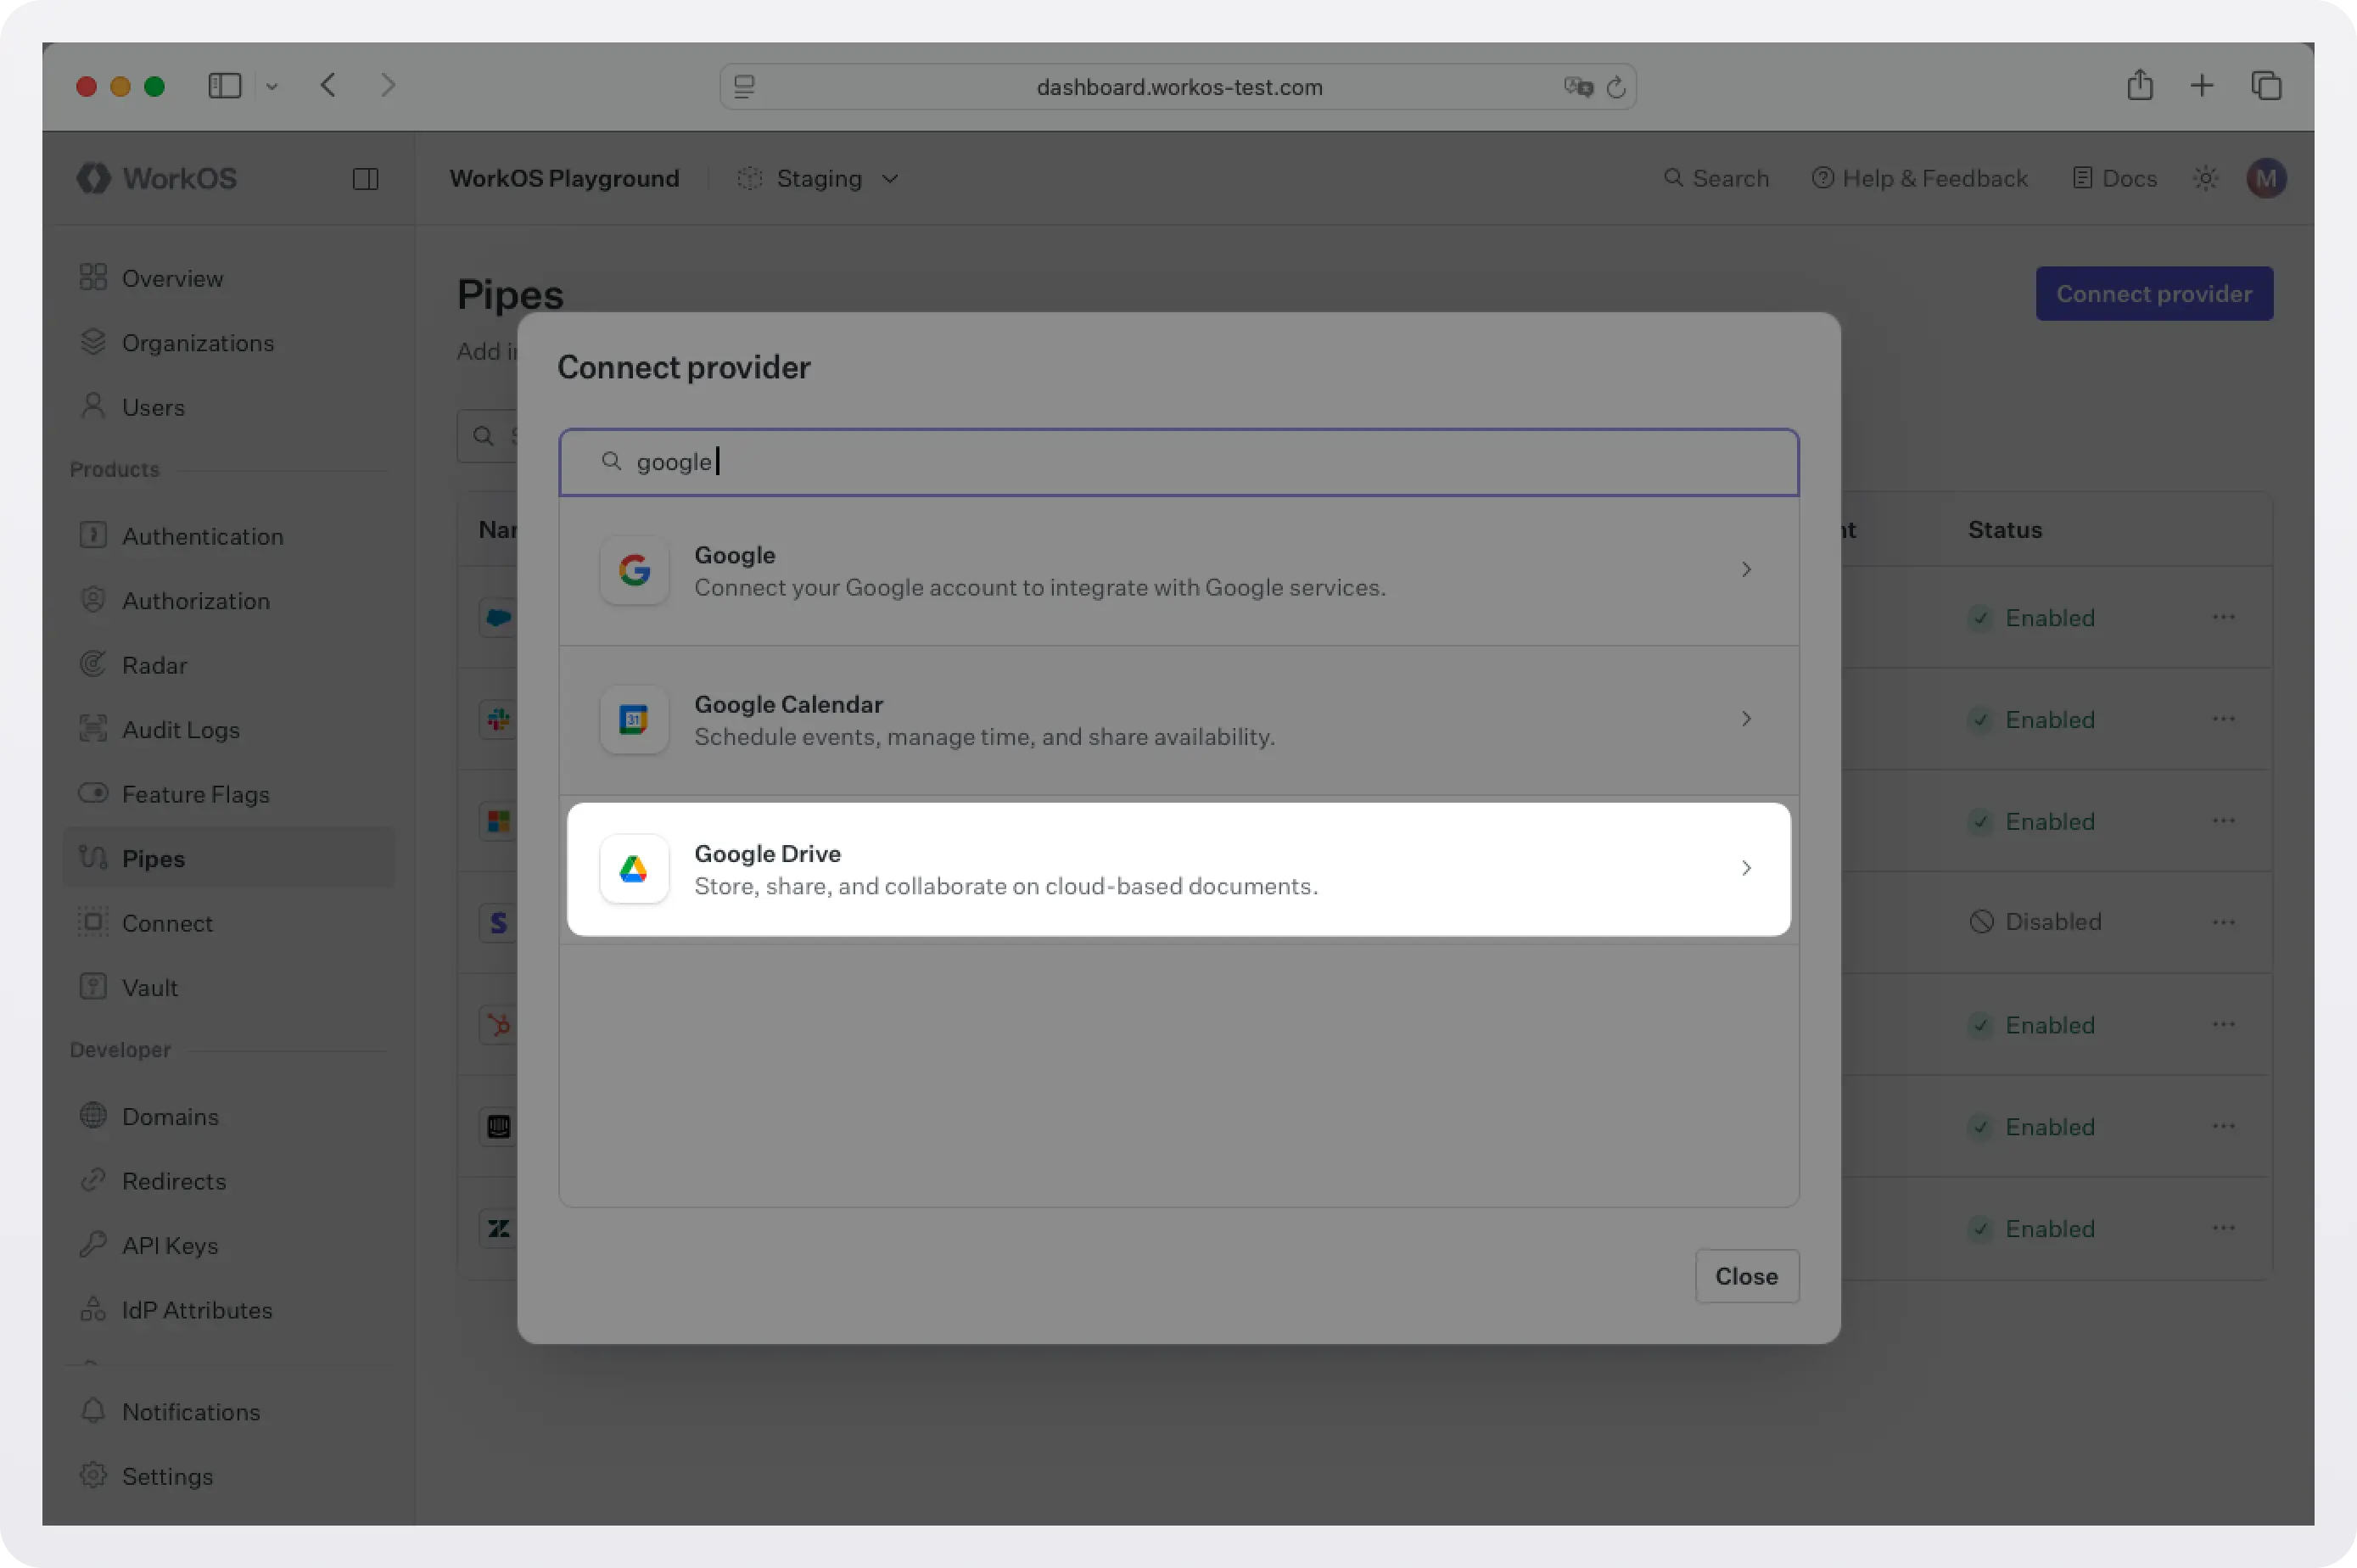
Task: Click the Search magnifier icon
Action: [x=1674, y=178]
